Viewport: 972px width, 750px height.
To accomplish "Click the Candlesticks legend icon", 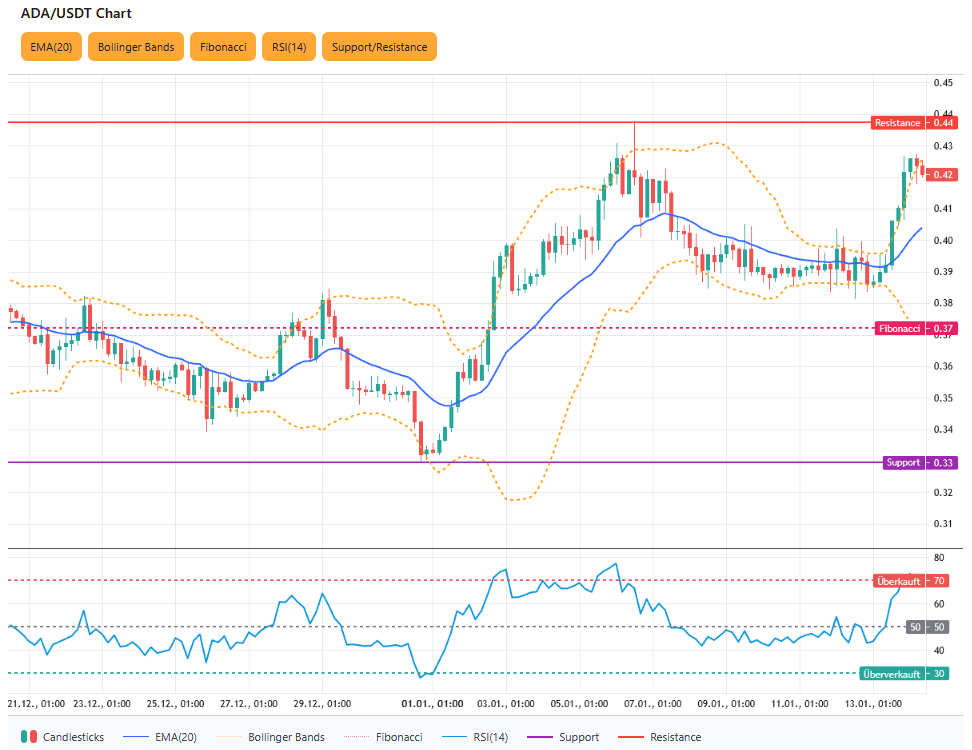I will pos(29,737).
